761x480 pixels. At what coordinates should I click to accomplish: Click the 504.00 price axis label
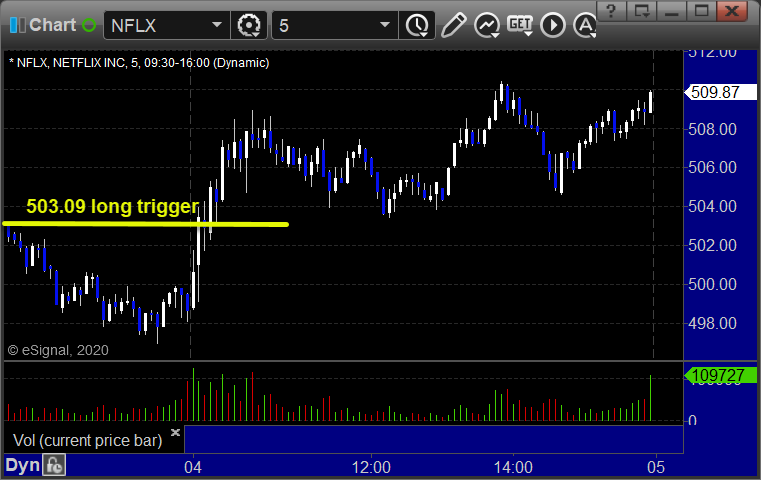(x=712, y=206)
